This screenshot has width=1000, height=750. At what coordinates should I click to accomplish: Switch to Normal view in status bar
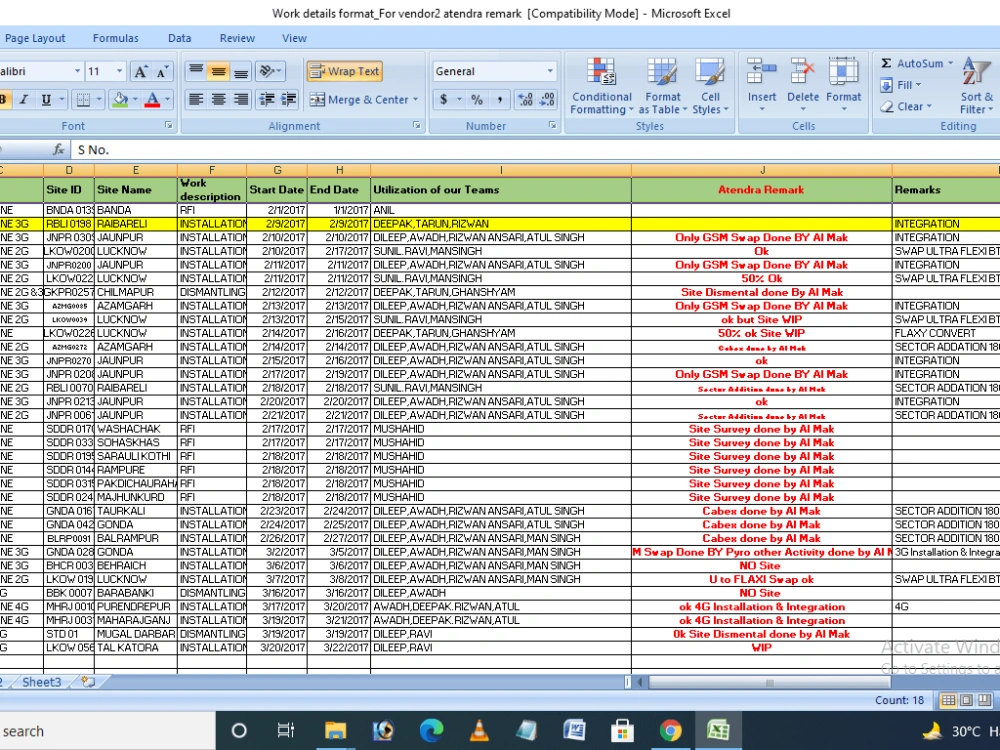click(948, 700)
